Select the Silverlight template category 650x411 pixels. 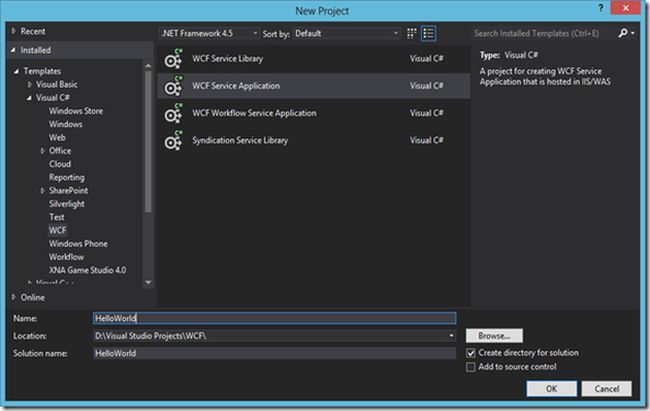coord(67,204)
